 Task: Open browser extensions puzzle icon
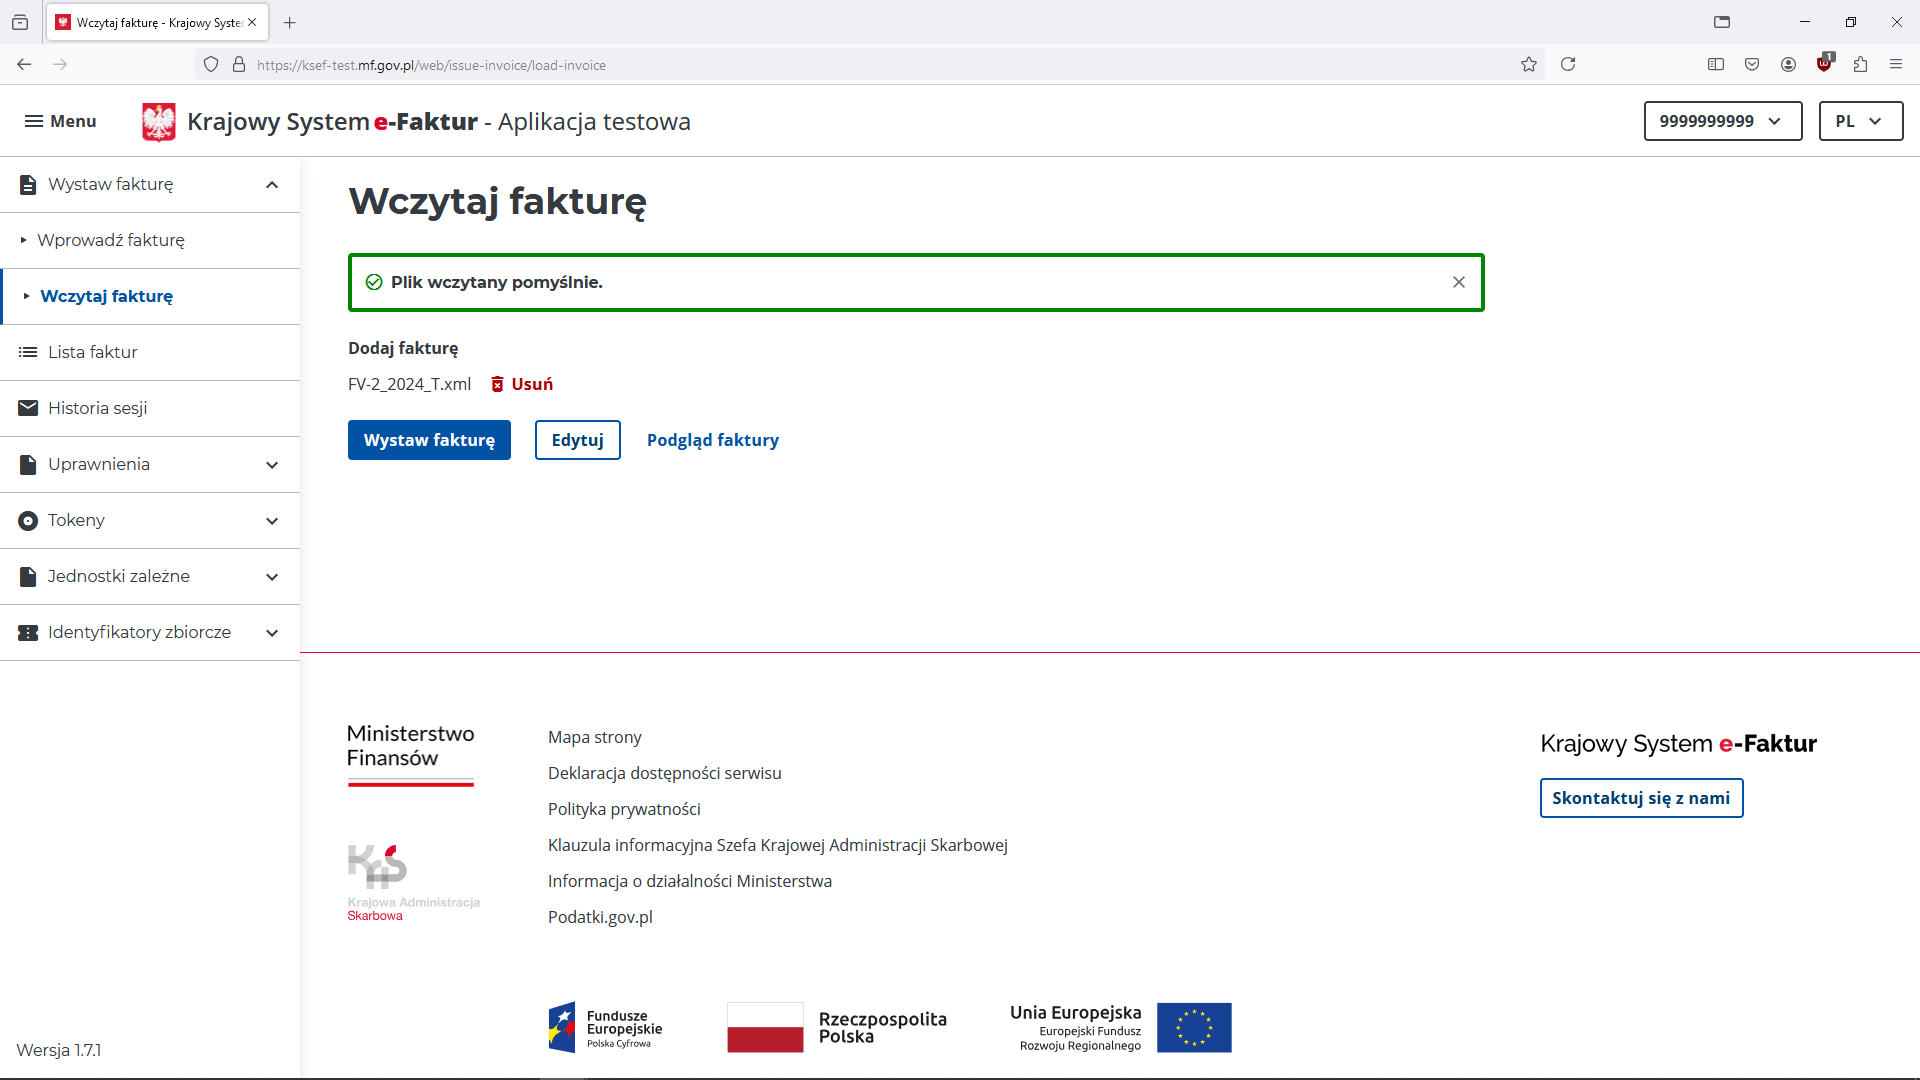1860,65
